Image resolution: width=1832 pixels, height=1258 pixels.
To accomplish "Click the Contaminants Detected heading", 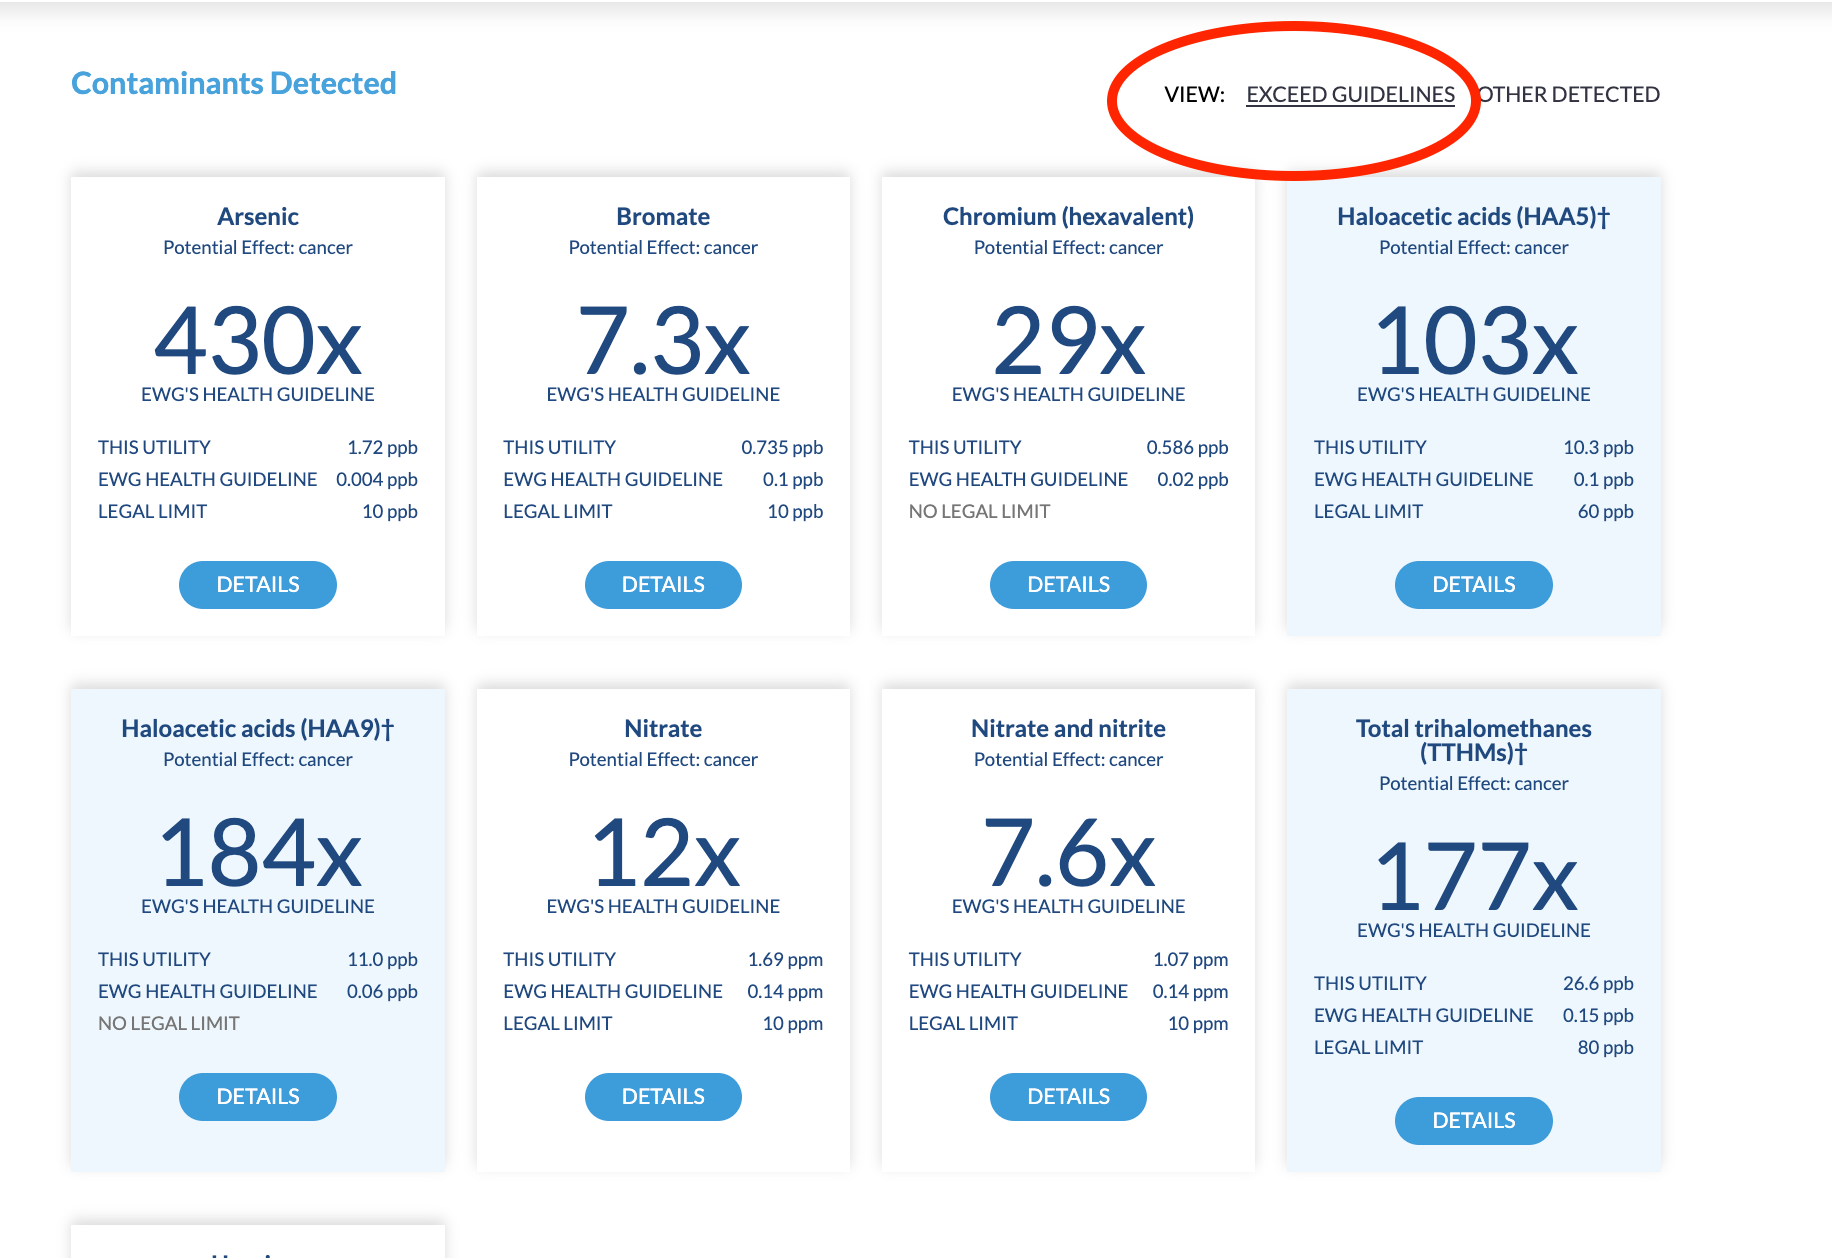I will 234,83.
